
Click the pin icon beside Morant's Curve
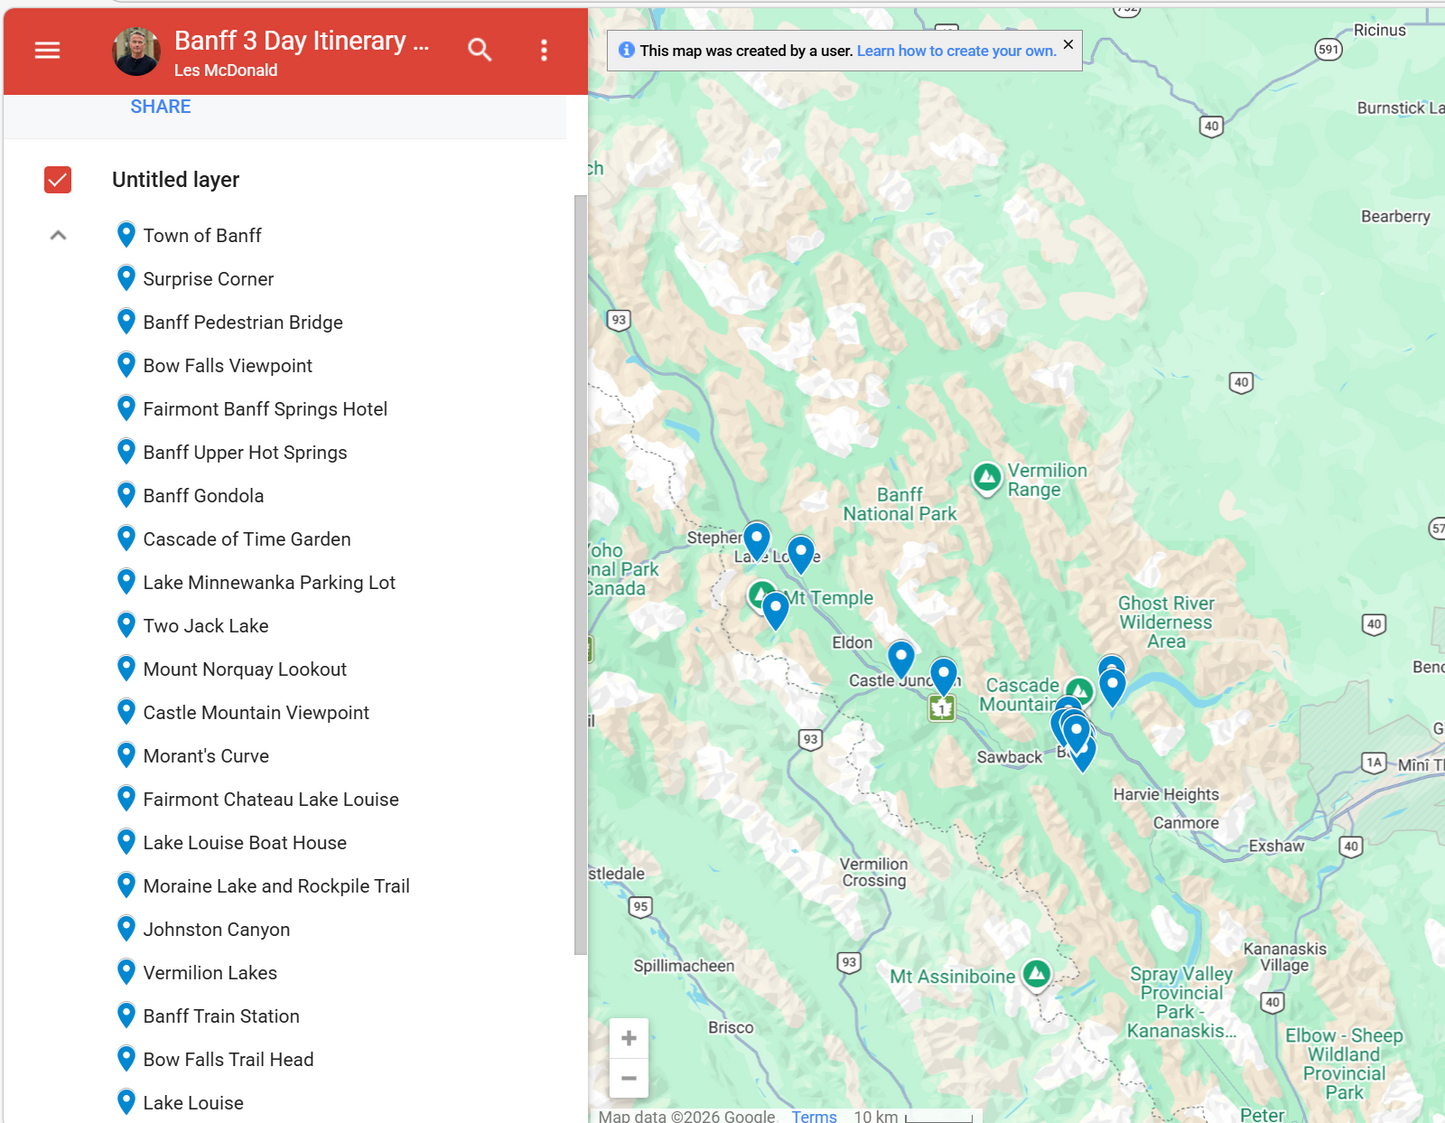coord(126,755)
